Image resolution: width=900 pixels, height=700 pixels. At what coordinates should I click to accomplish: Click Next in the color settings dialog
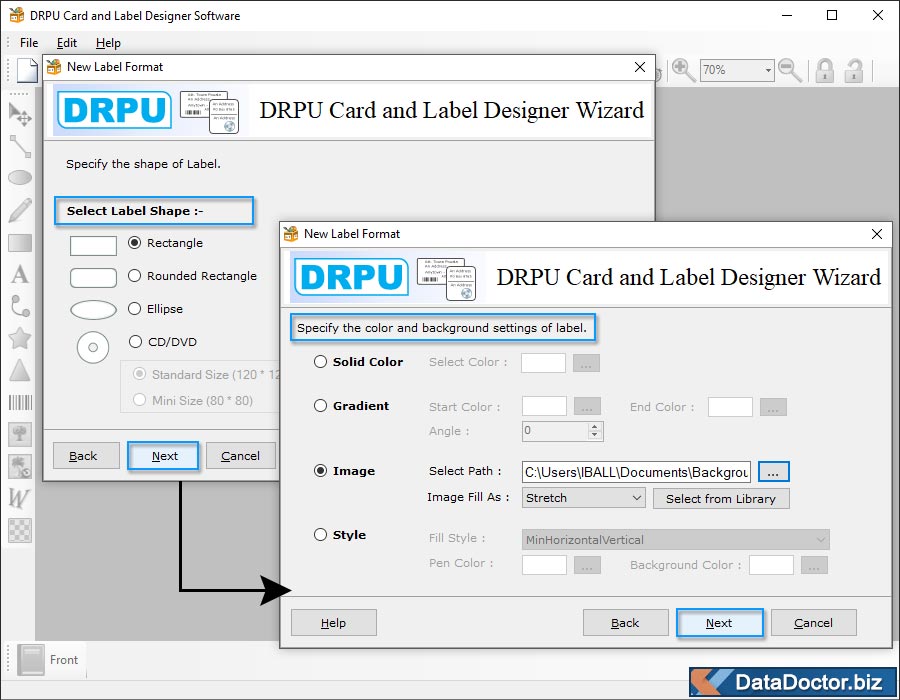[x=719, y=622]
